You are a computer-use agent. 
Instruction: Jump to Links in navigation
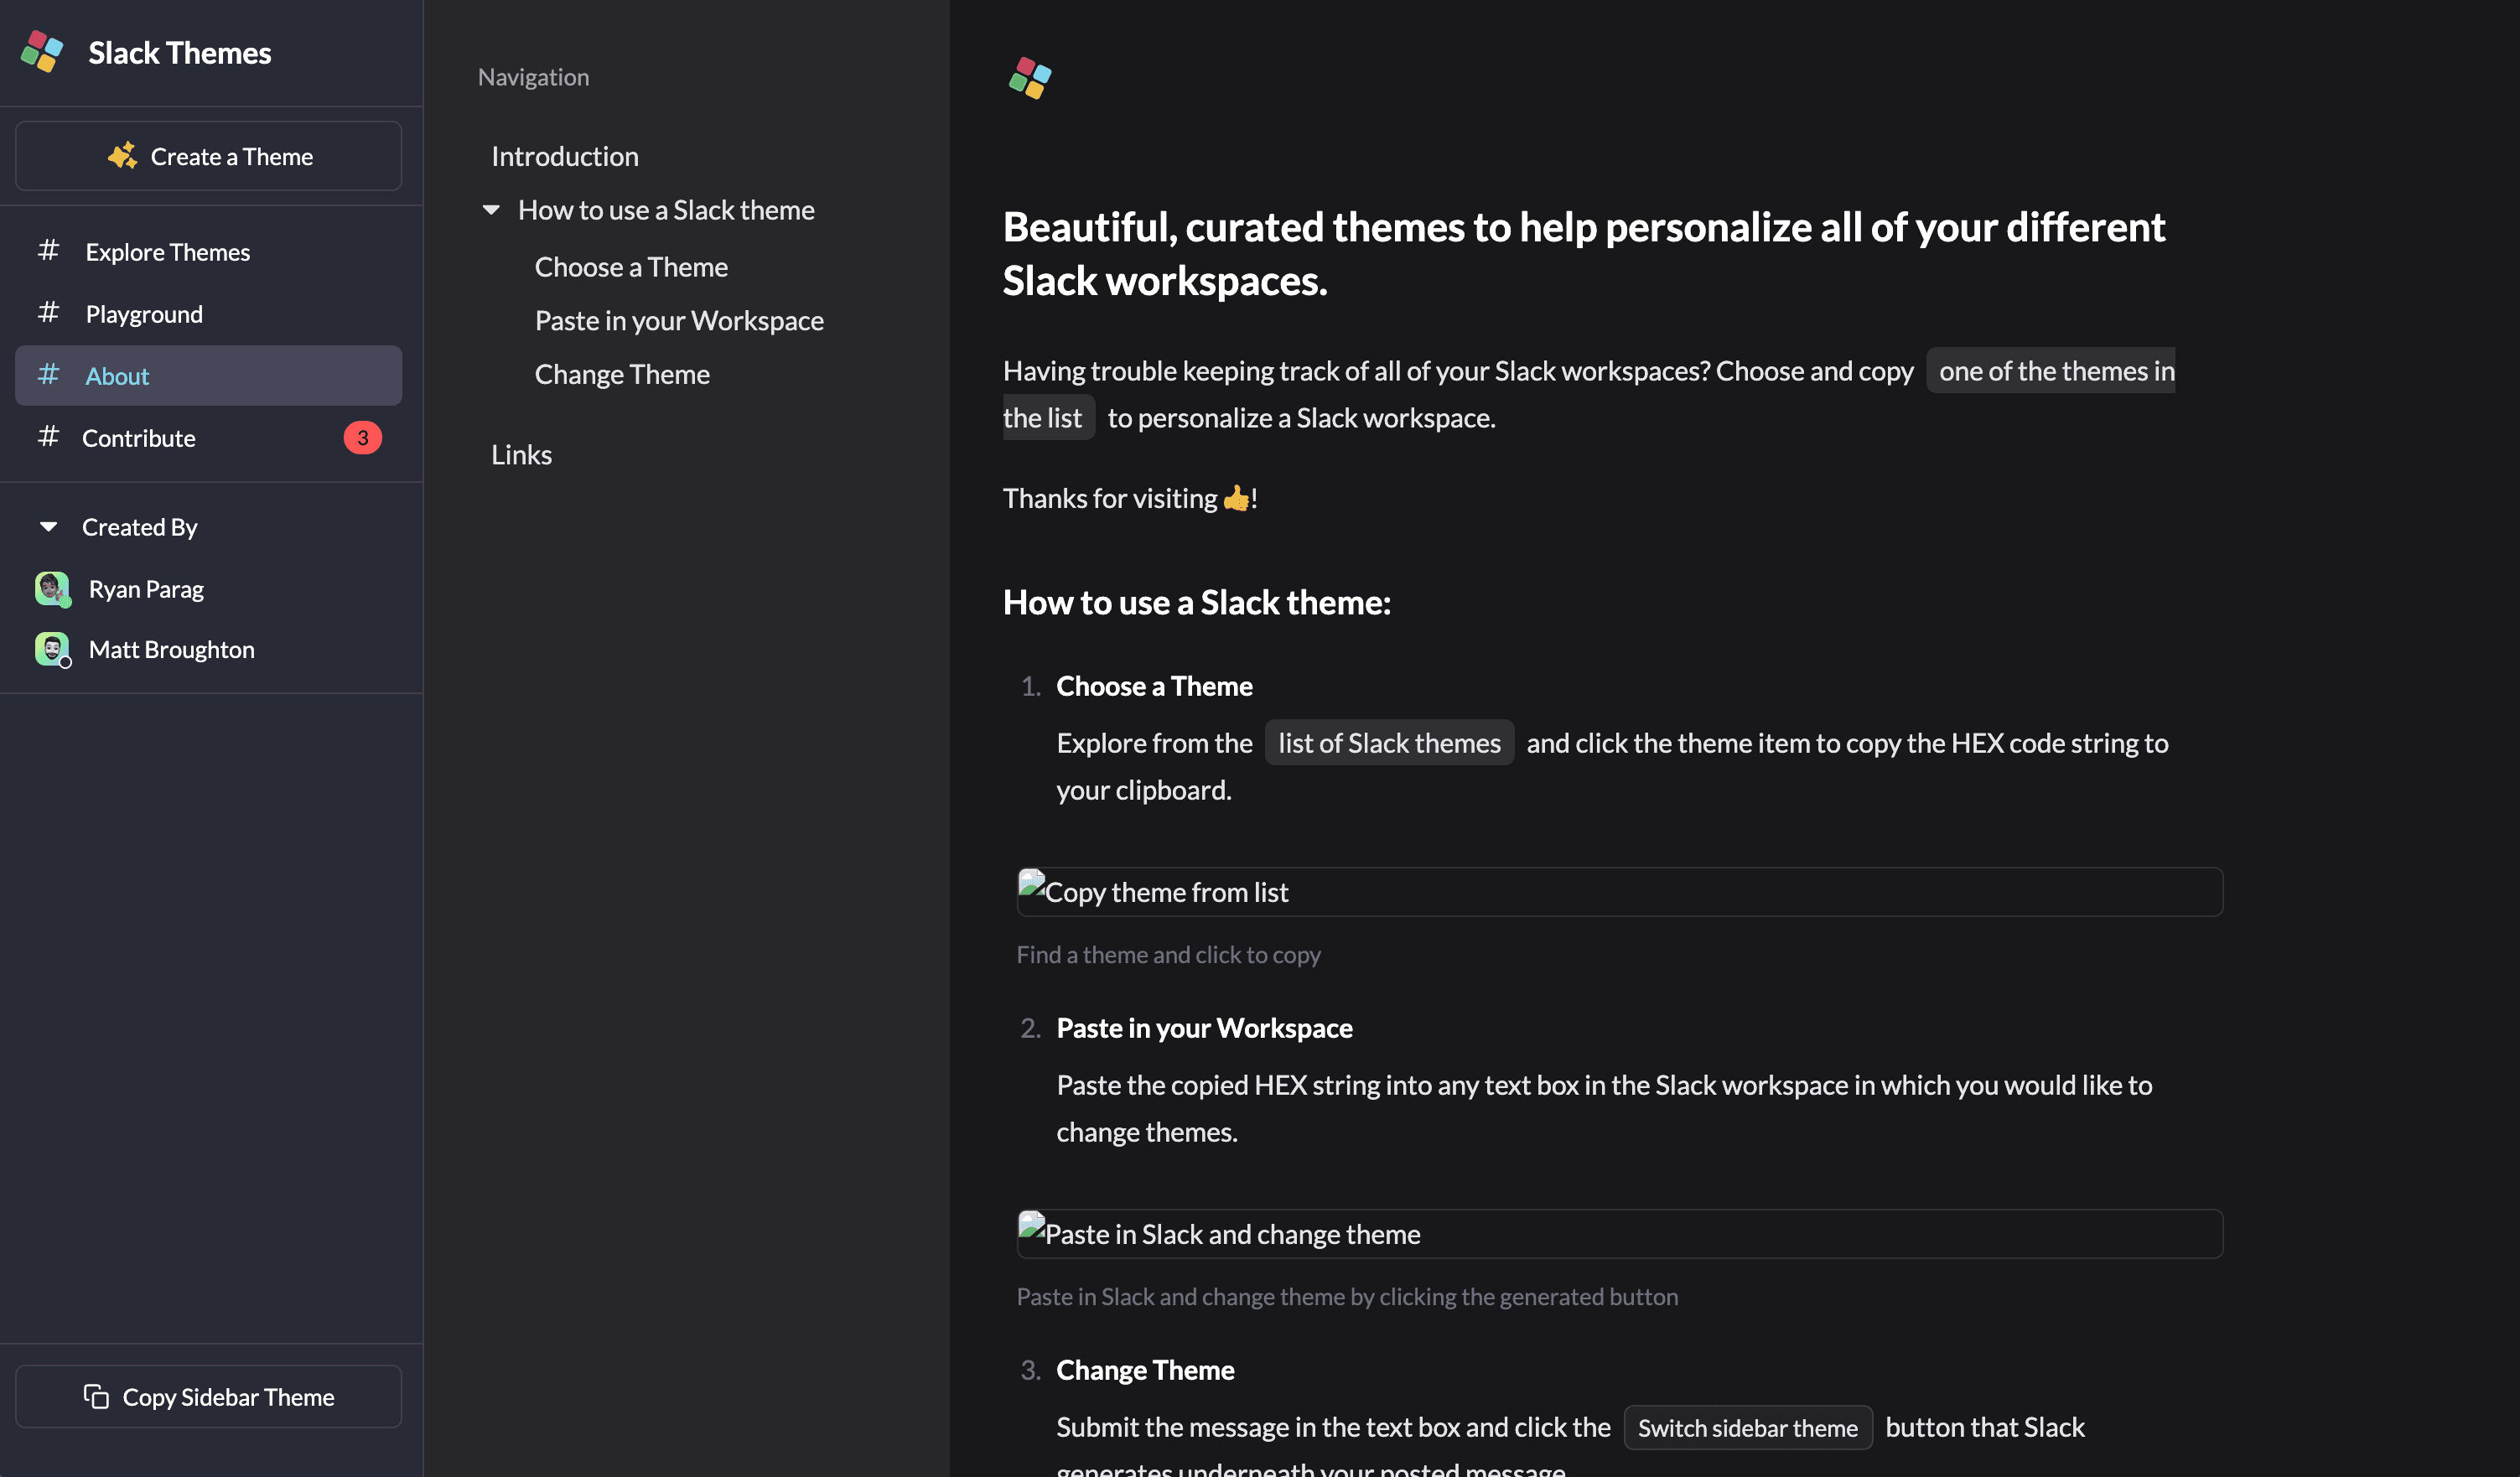(521, 454)
